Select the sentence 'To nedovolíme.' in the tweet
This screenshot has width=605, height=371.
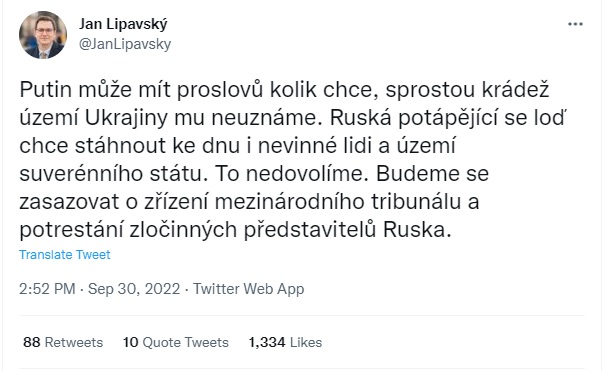pyautogui.click(x=289, y=174)
